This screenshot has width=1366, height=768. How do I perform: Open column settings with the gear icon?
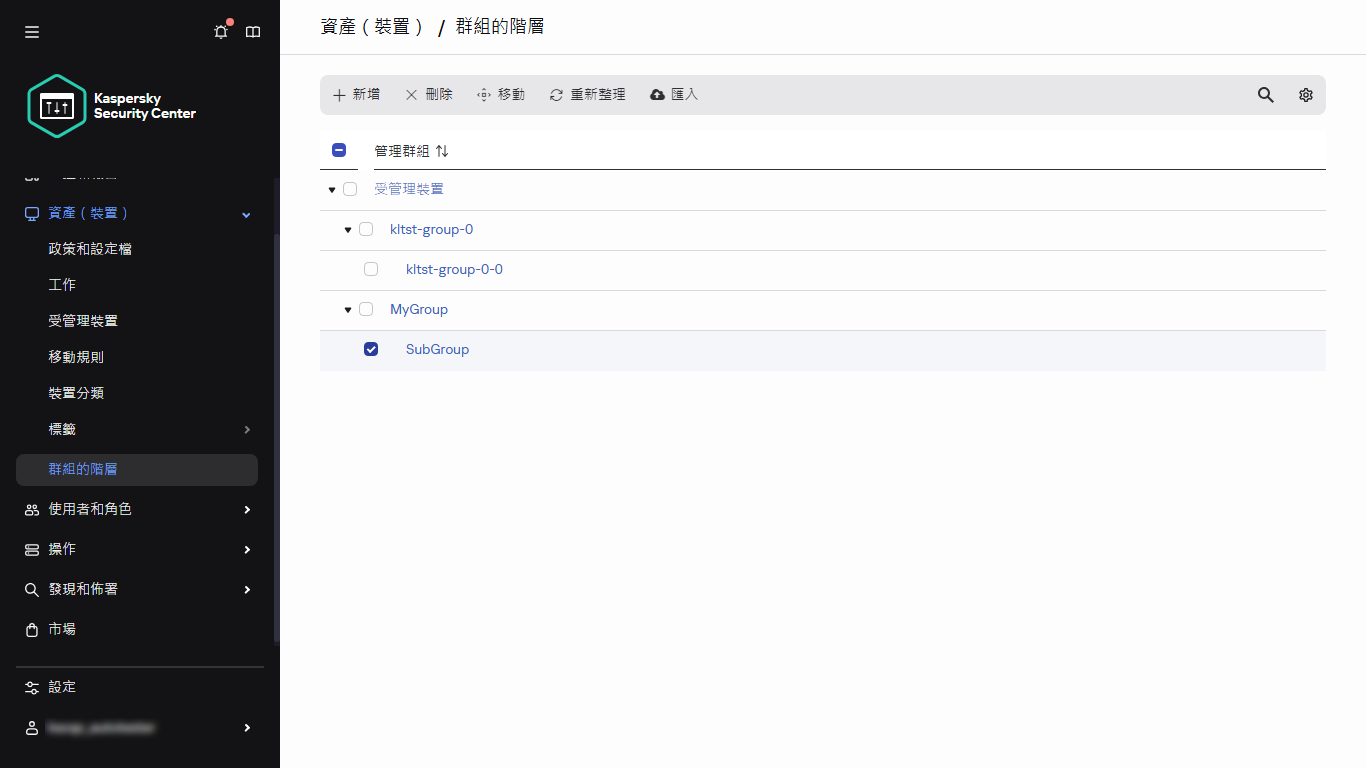tap(1305, 94)
